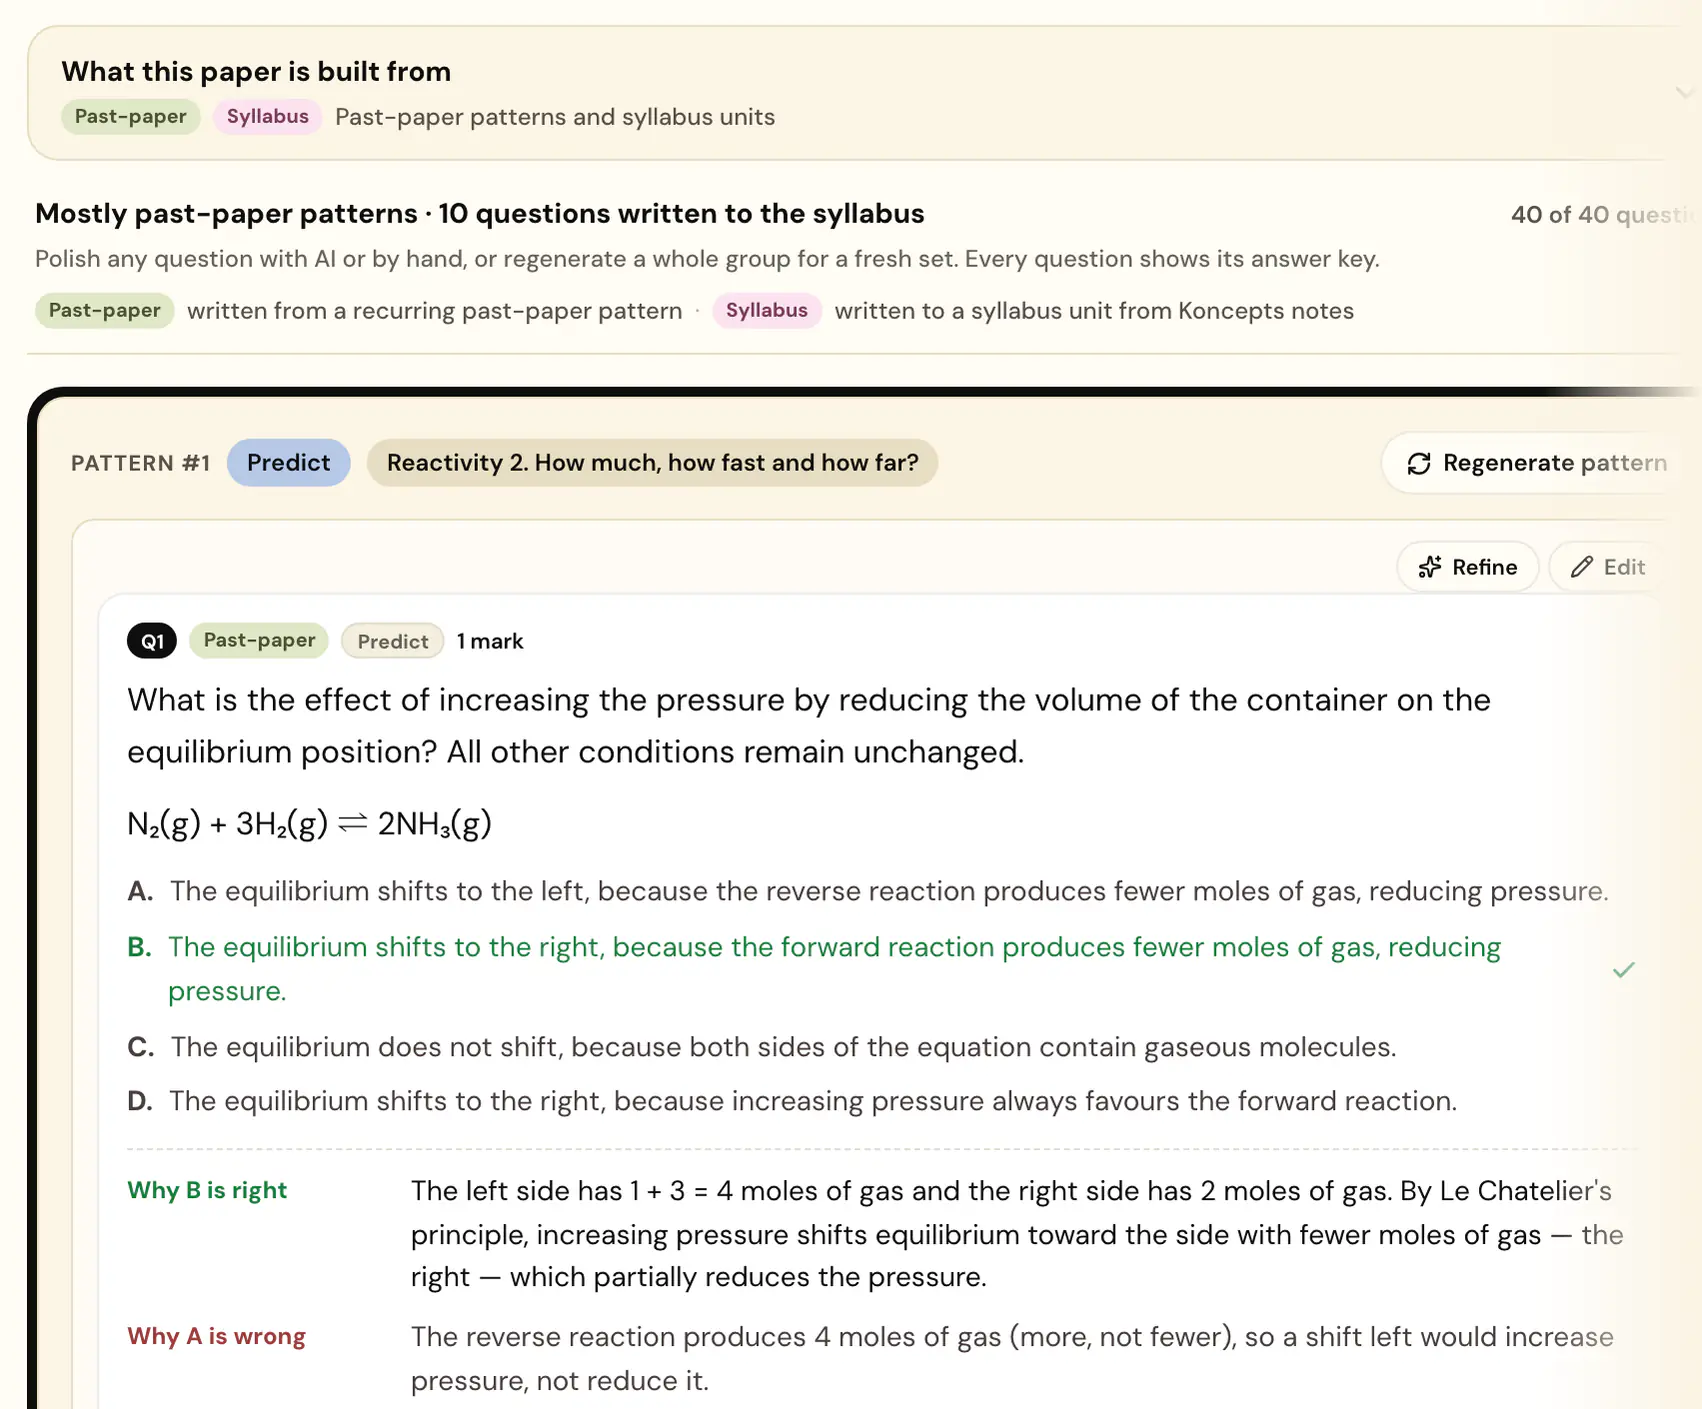Image resolution: width=1702 pixels, height=1409 pixels.
Task: Click the Refine sparkle icon
Action: pos(1430,567)
